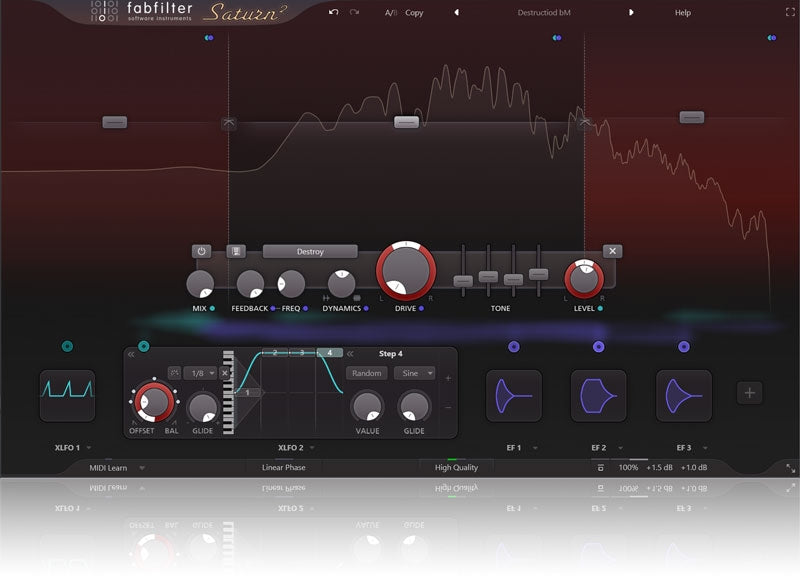The width and height of the screenshot is (800, 578).
Task: Click the feedback FREQ knob
Action: [291, 284]
